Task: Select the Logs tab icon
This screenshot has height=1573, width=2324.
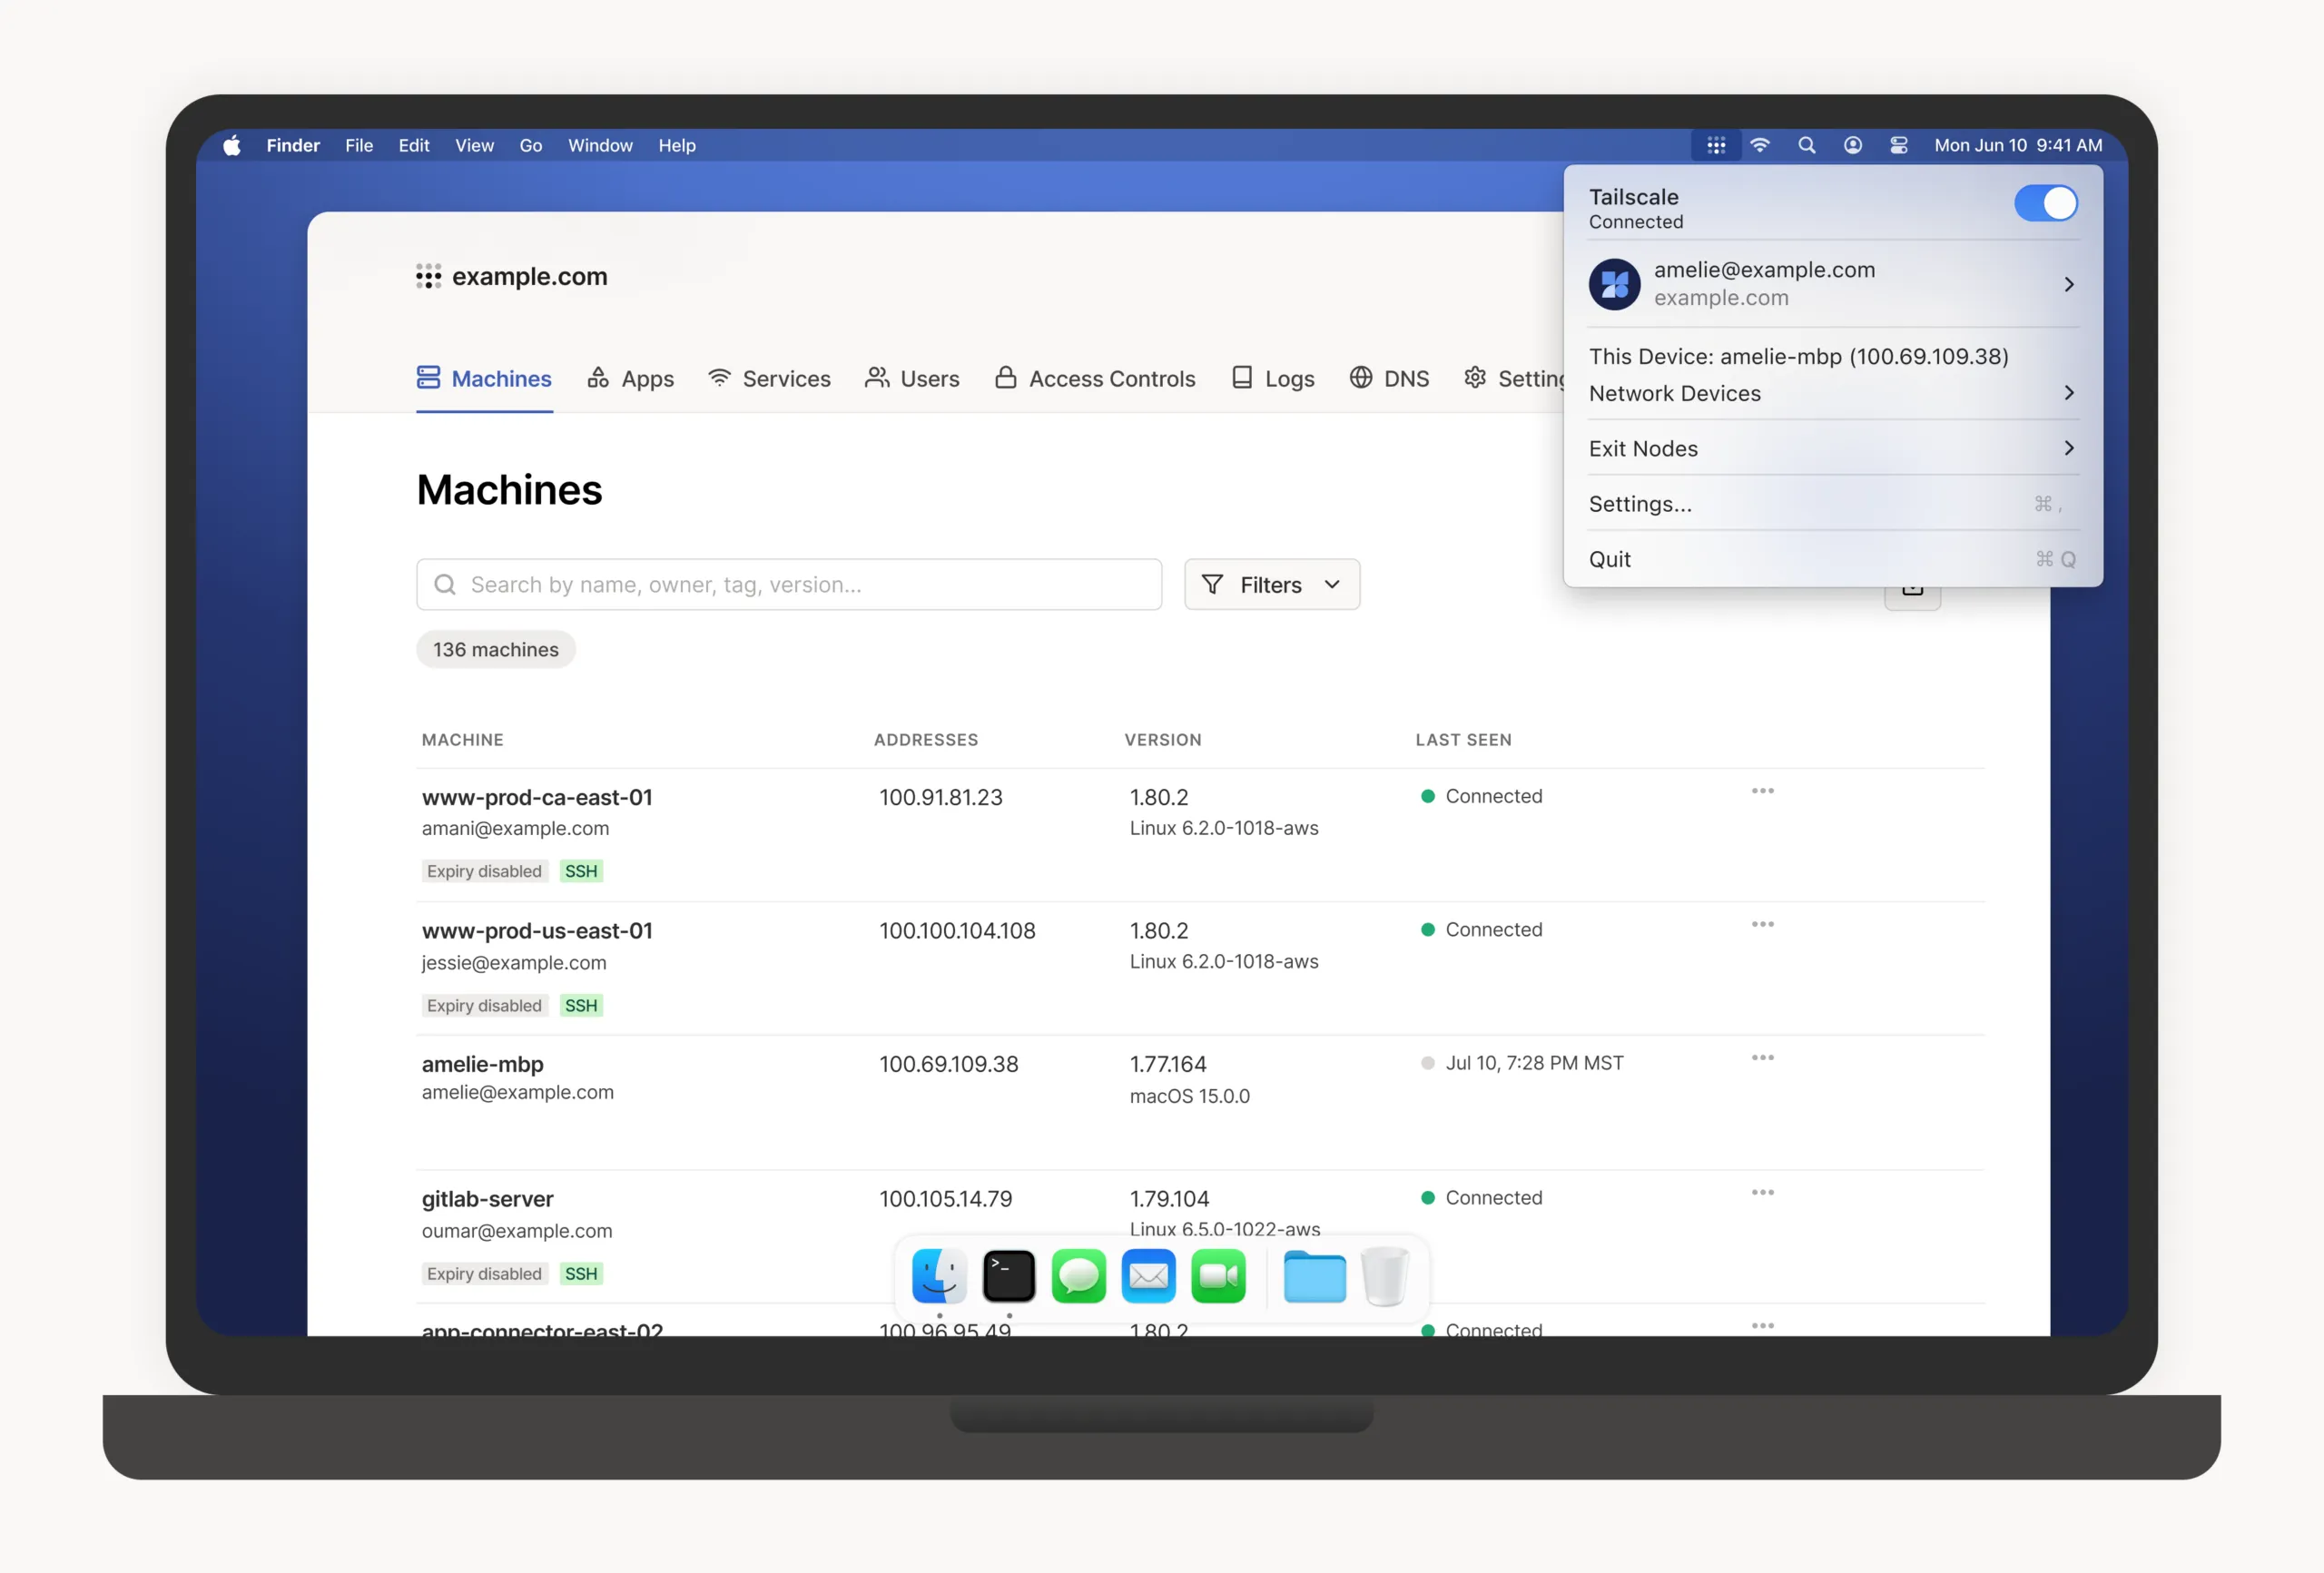Action: click(1242, 378)
